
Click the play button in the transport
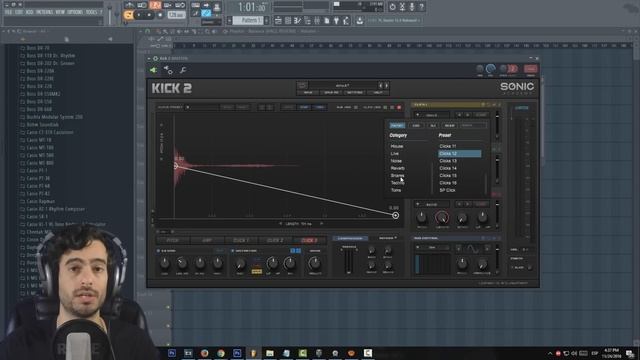[x=139, y=15]
